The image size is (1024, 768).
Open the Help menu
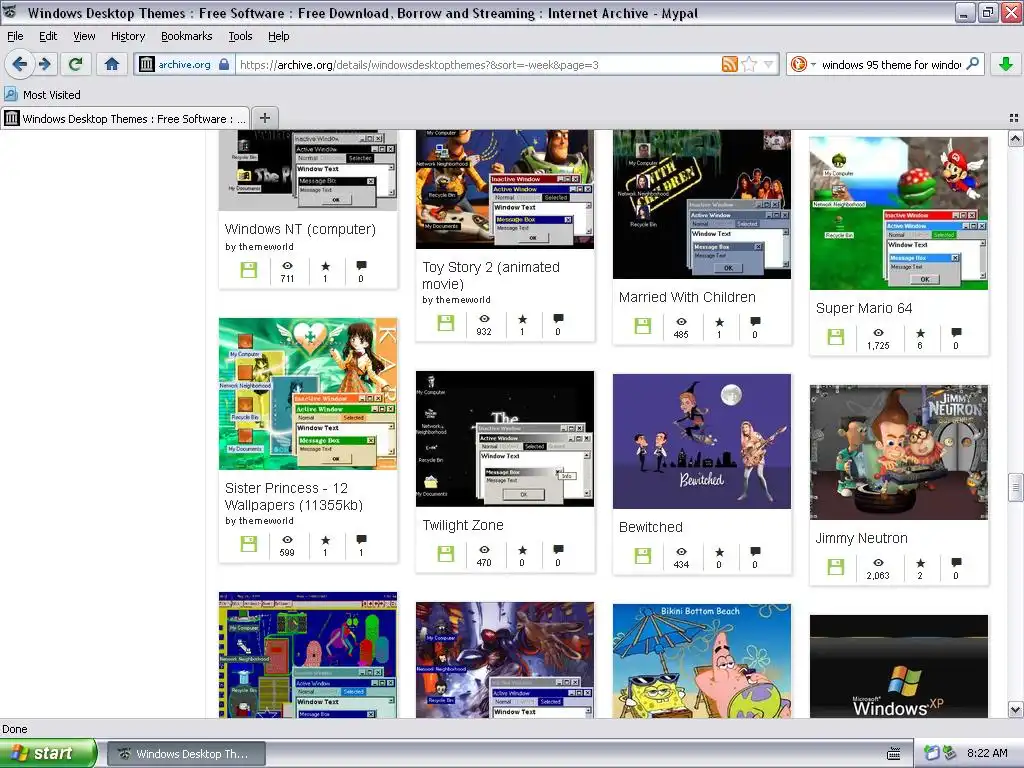(x=279, y=36)
